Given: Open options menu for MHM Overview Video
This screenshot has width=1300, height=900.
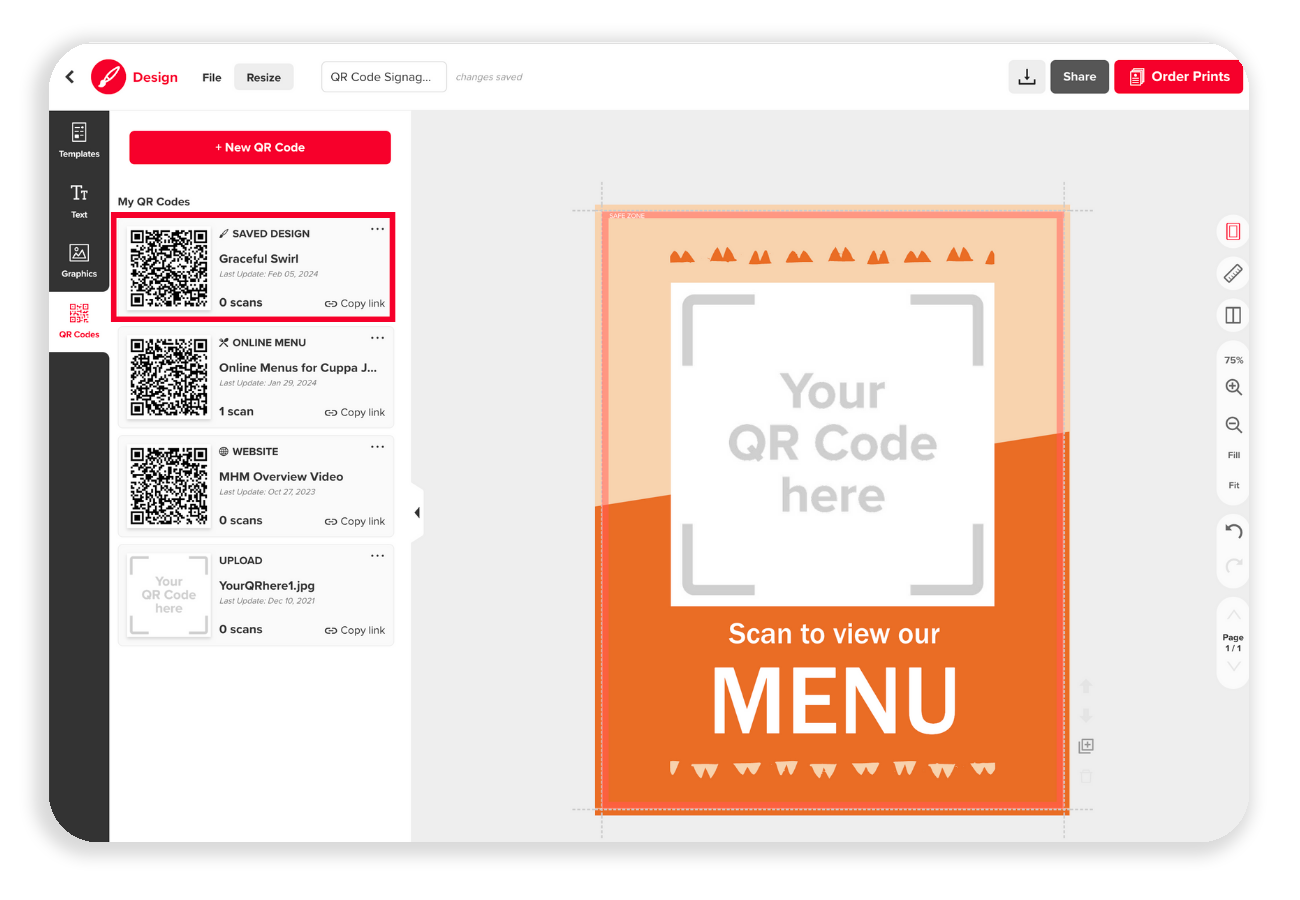Looking at the screenshot, I should [x=377, y=447].
